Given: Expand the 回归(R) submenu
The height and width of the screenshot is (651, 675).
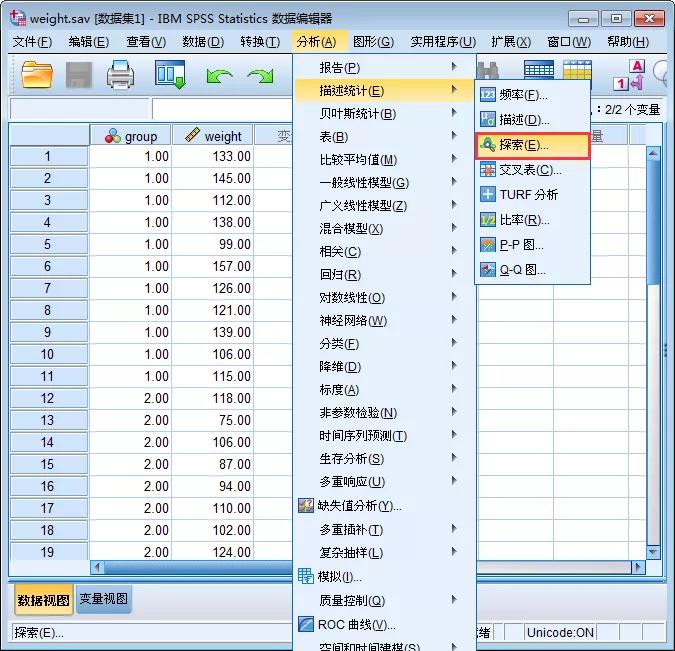Looking at the screenshot, I should (x=384, y=275).
